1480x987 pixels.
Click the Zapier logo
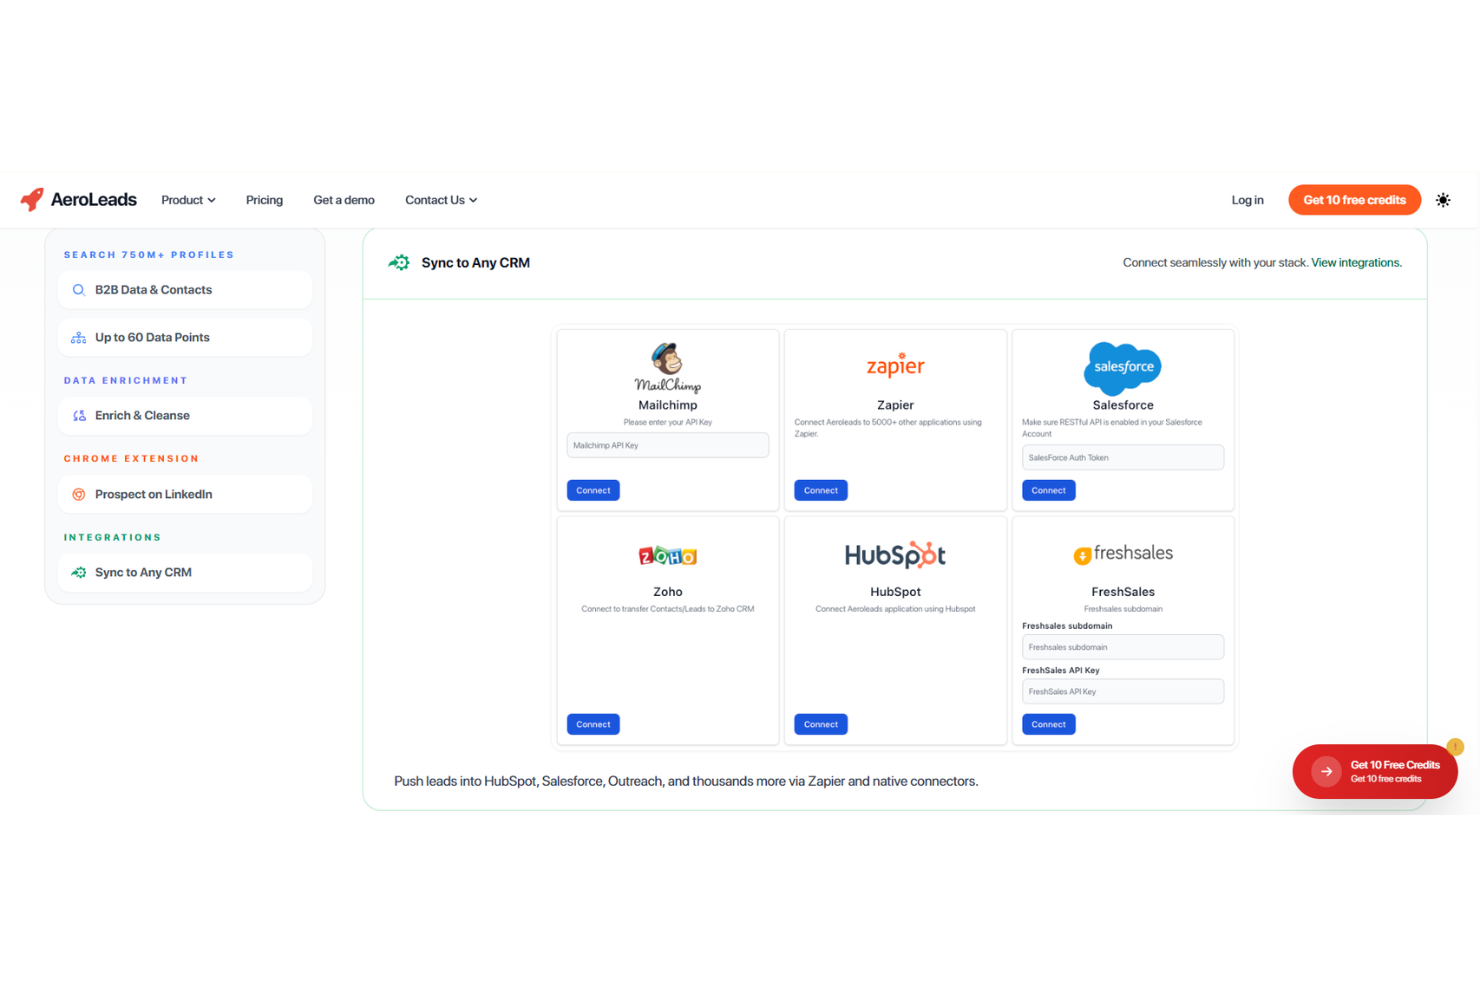click(895, 366)
